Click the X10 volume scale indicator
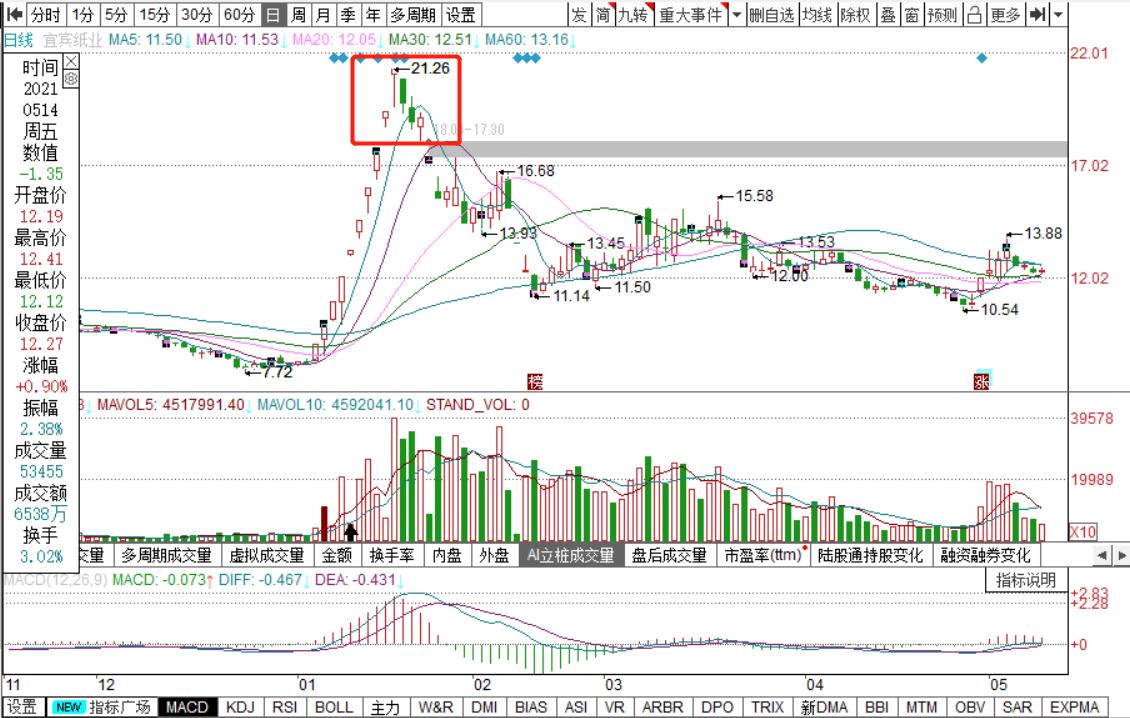 1082,532
